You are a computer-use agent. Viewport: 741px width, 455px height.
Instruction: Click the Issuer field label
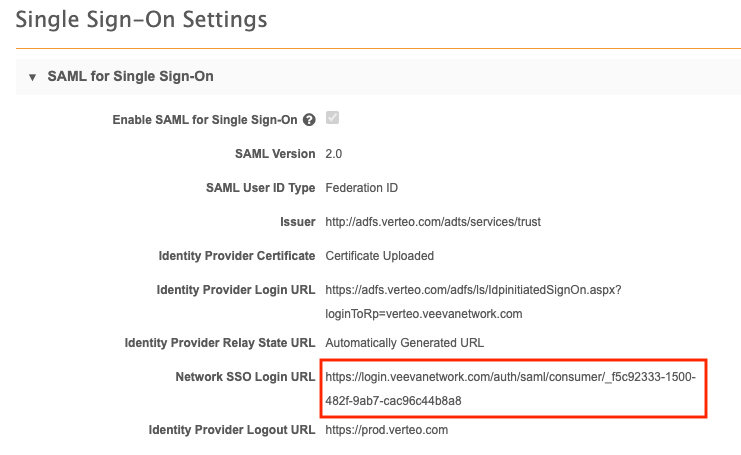pyautogui.click(x=298, y=221)
